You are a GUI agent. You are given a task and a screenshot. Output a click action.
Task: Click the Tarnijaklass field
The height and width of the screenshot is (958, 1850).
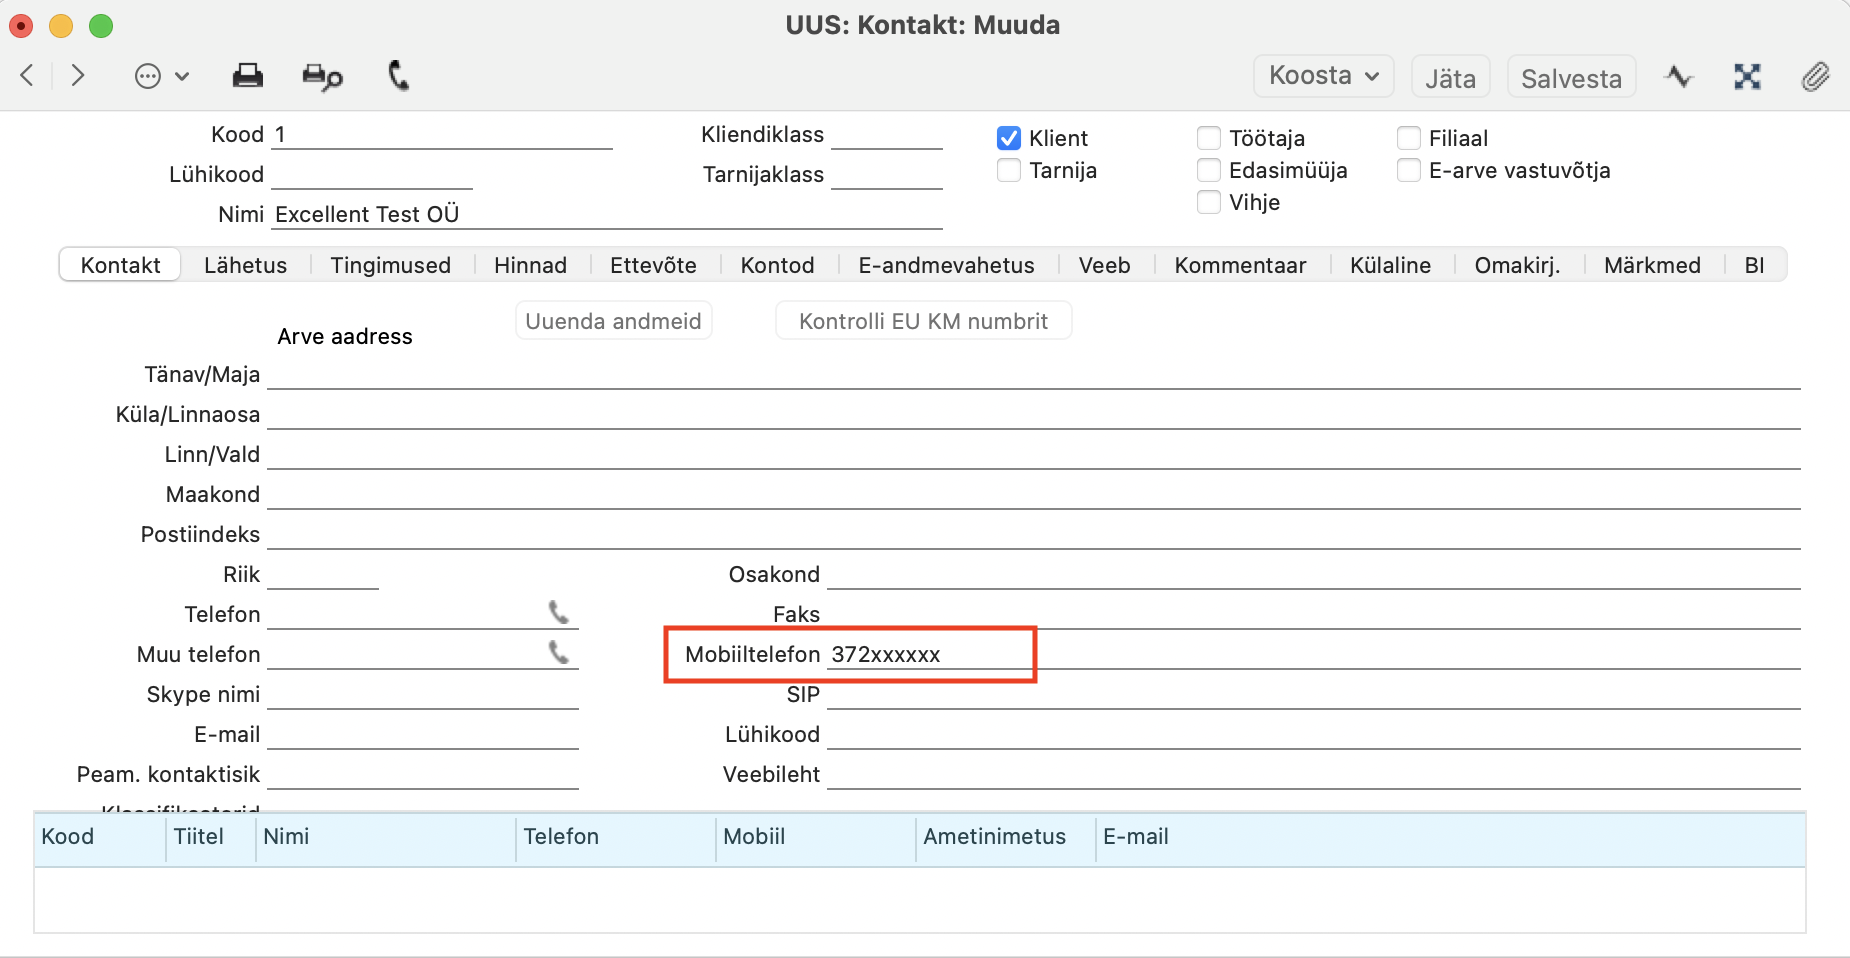point(886,175)
